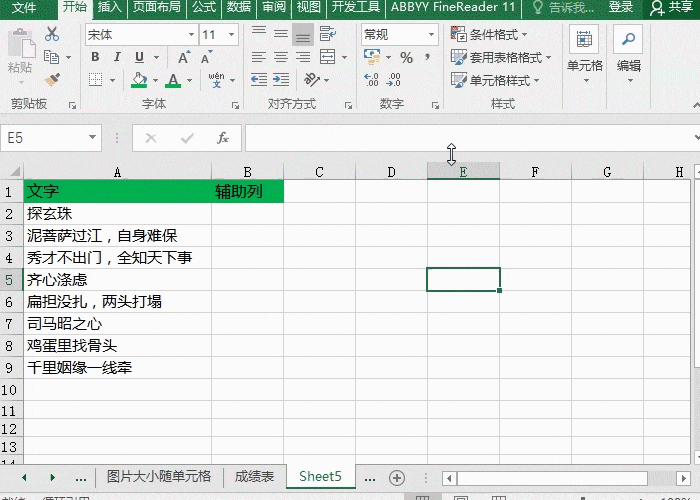The image size is (700, 500).
Task: Click the Percent Style icon
Action: [406, 58]
